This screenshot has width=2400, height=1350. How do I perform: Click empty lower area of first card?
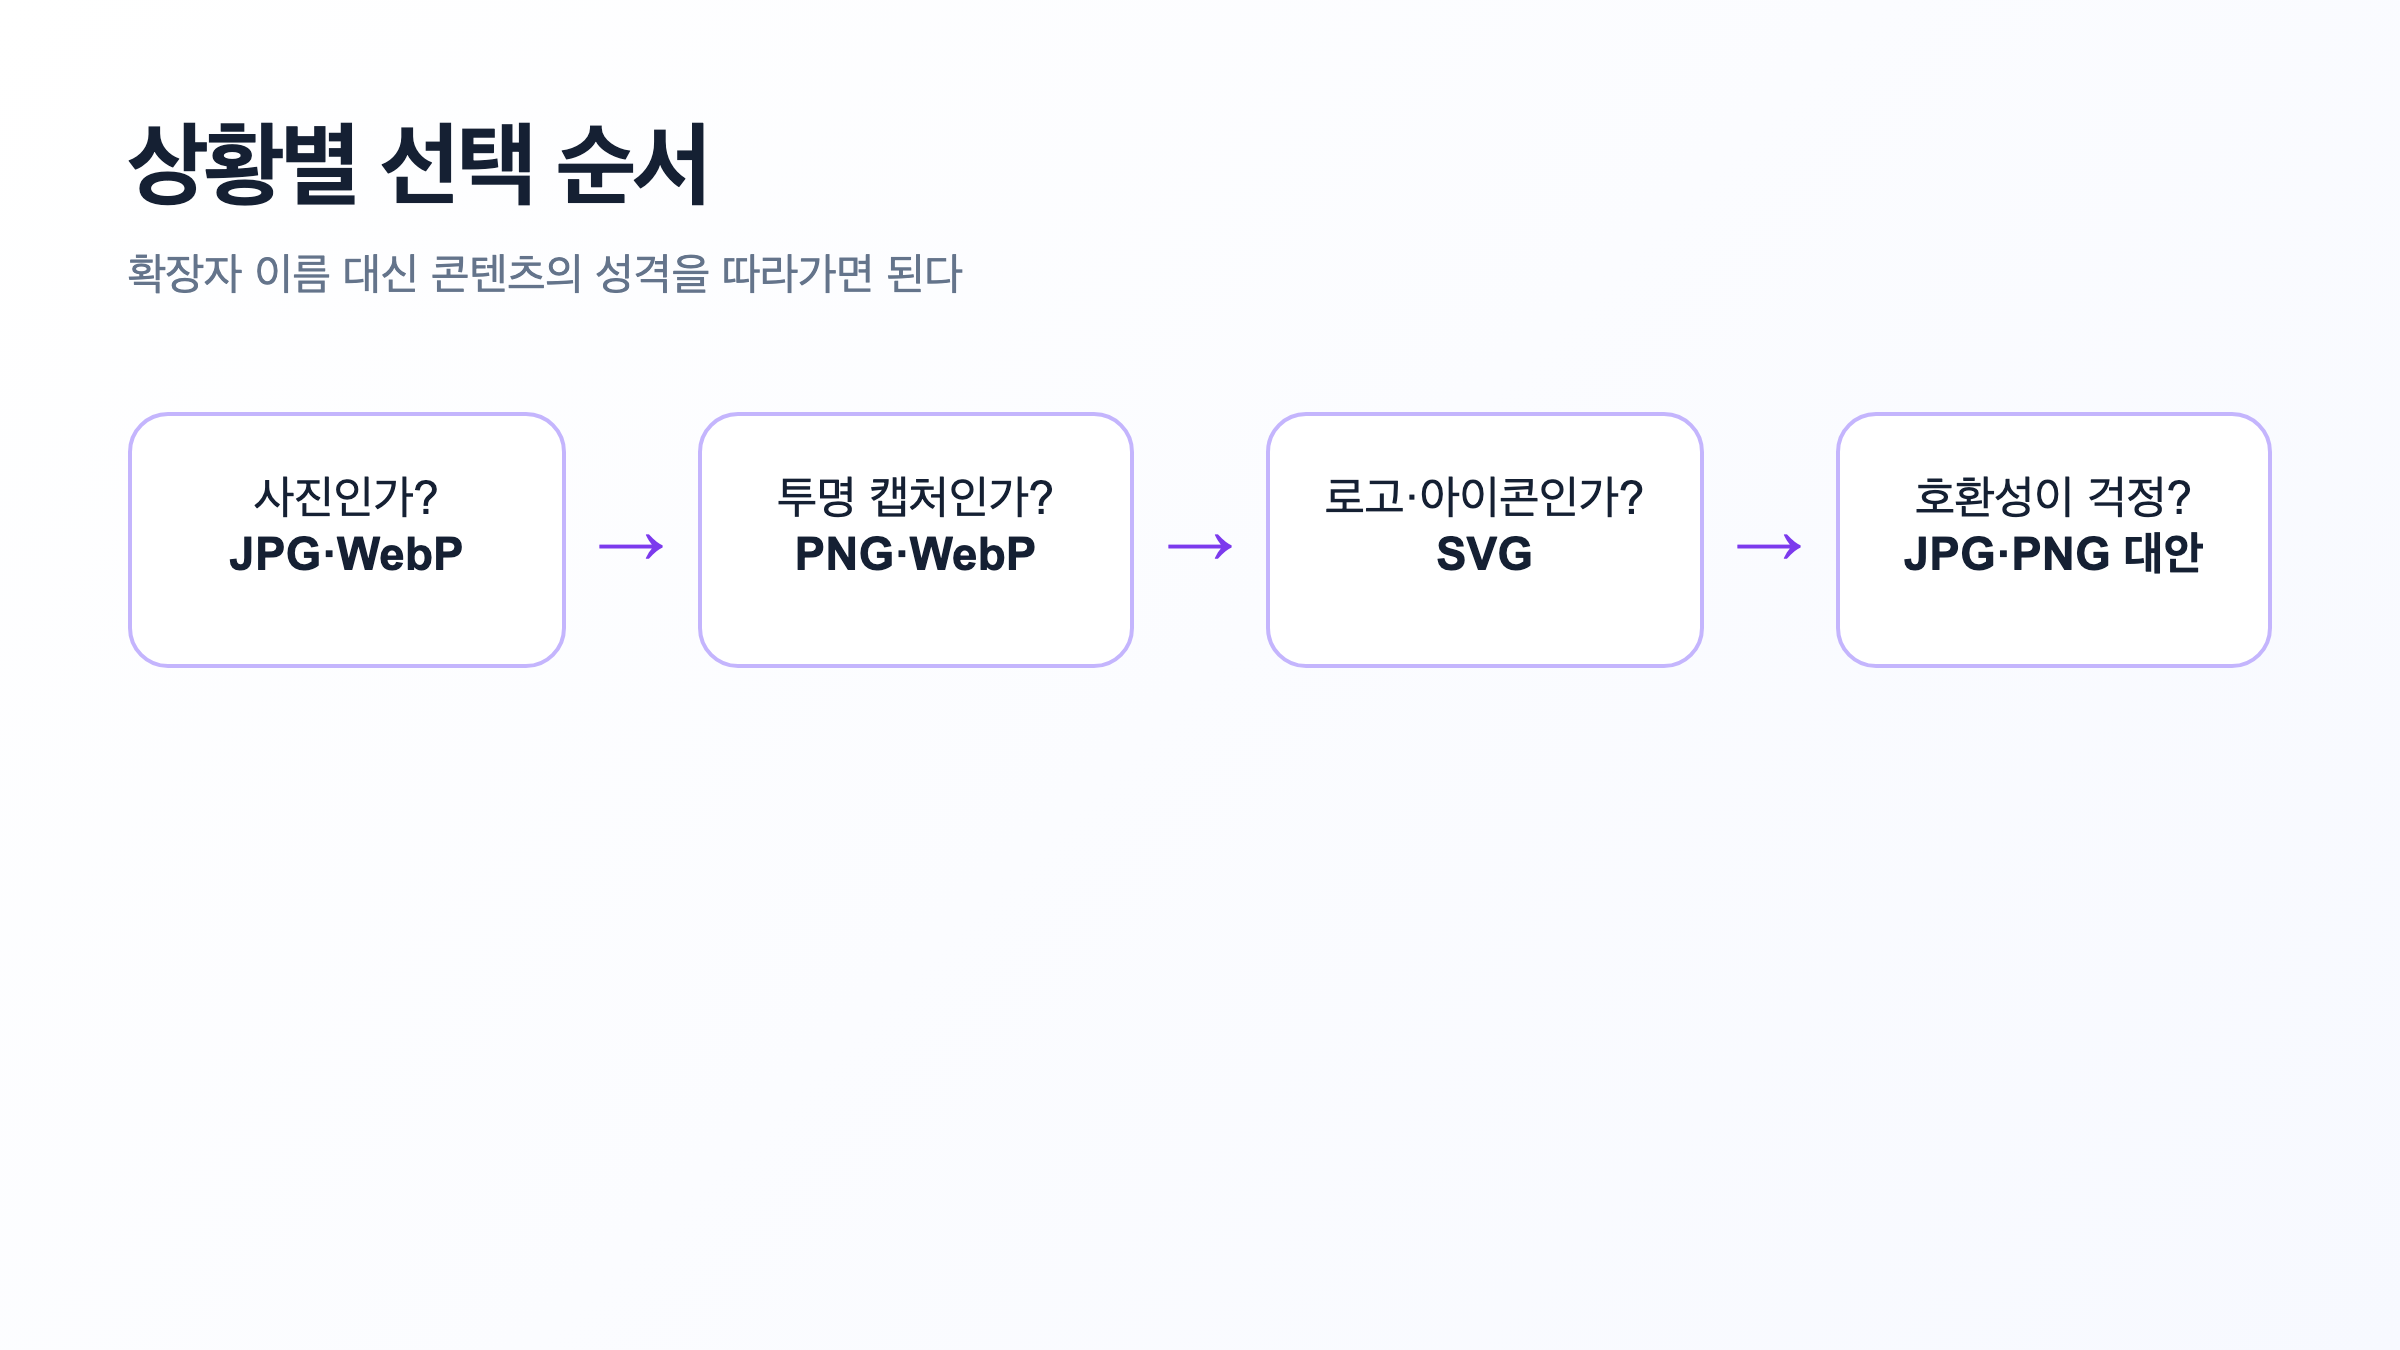(346, 622)
